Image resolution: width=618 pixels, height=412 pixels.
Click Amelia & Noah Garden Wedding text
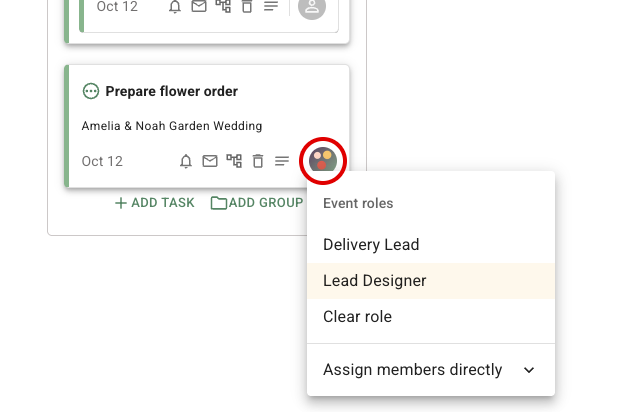pyautogui.click(x=172, y=126)
